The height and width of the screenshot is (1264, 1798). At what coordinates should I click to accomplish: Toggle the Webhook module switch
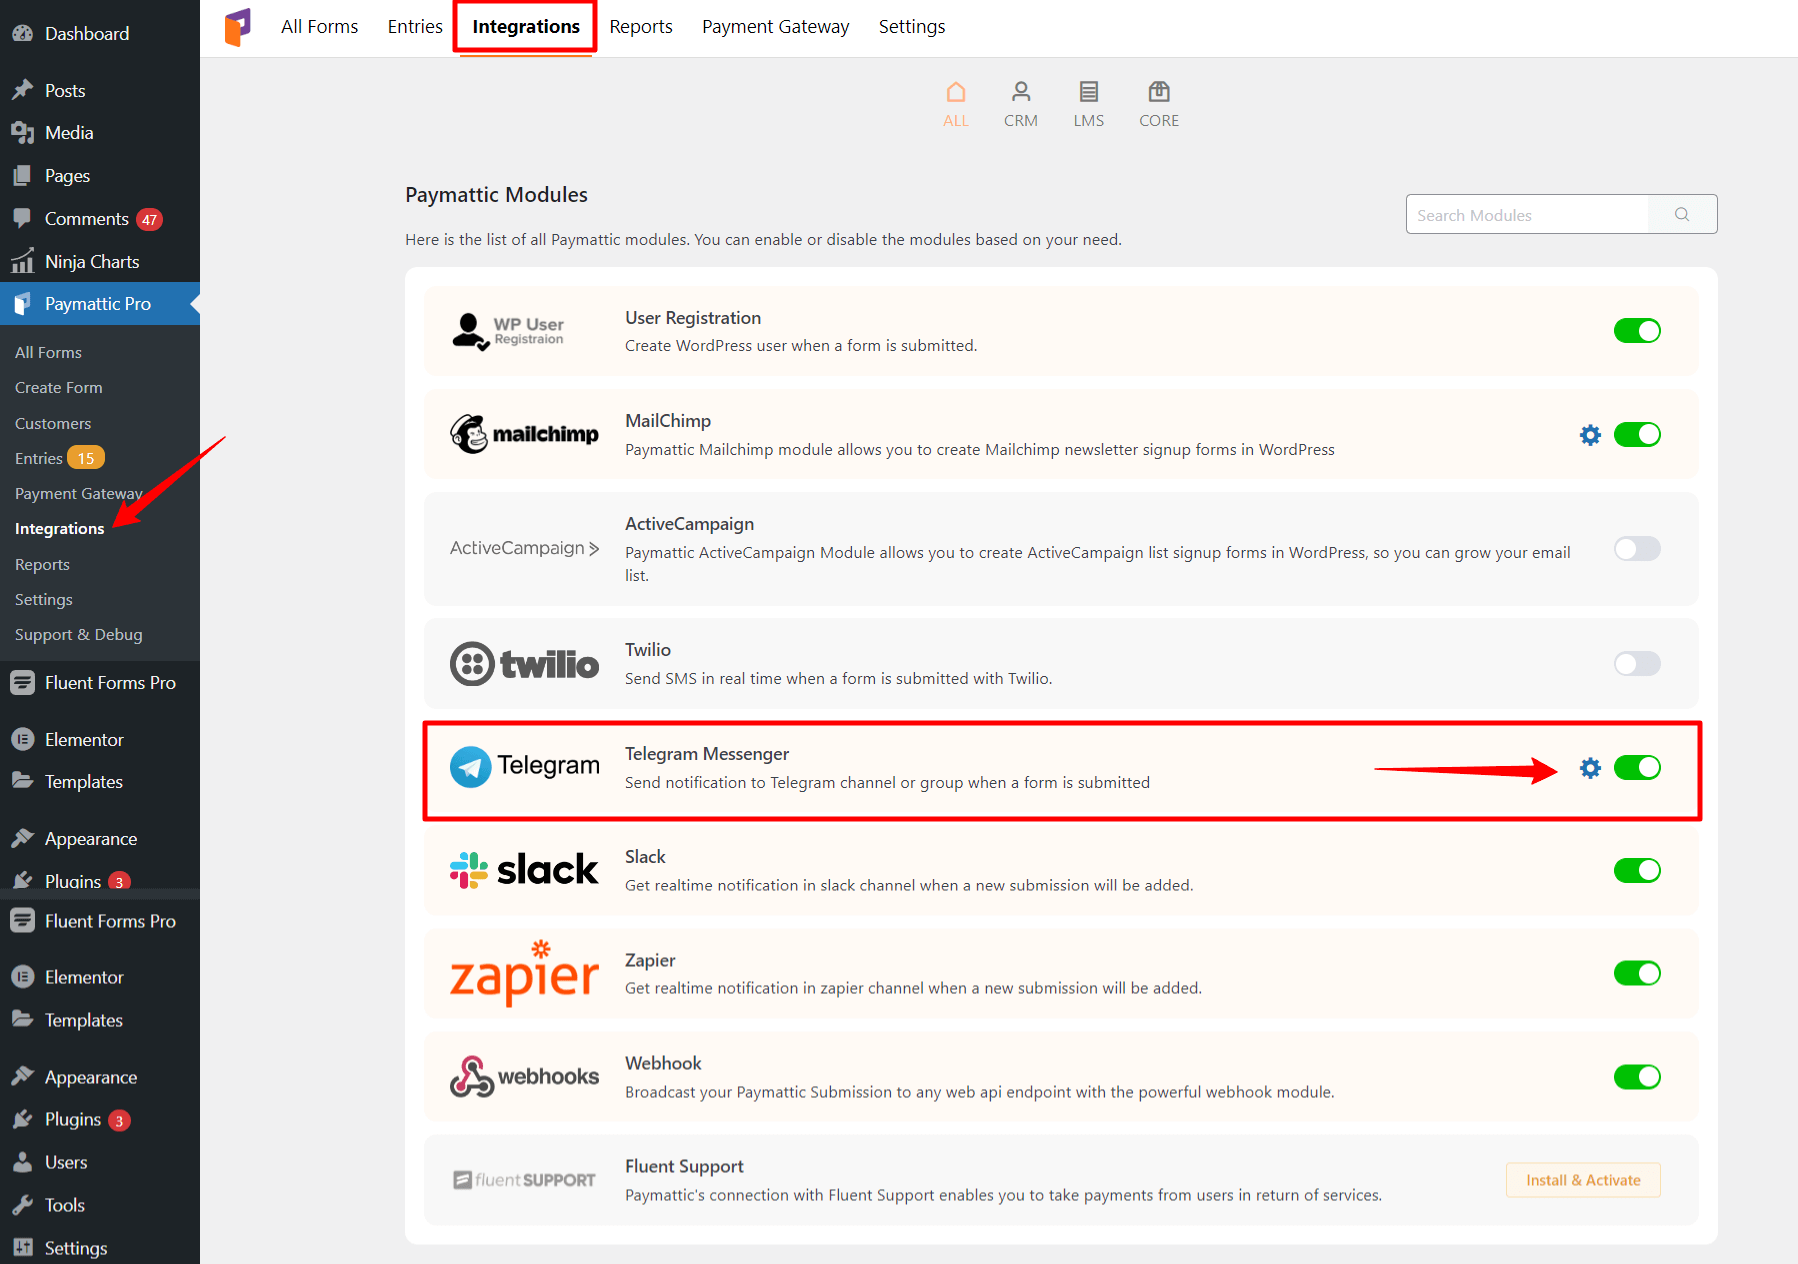(x=1637, y=1077)
